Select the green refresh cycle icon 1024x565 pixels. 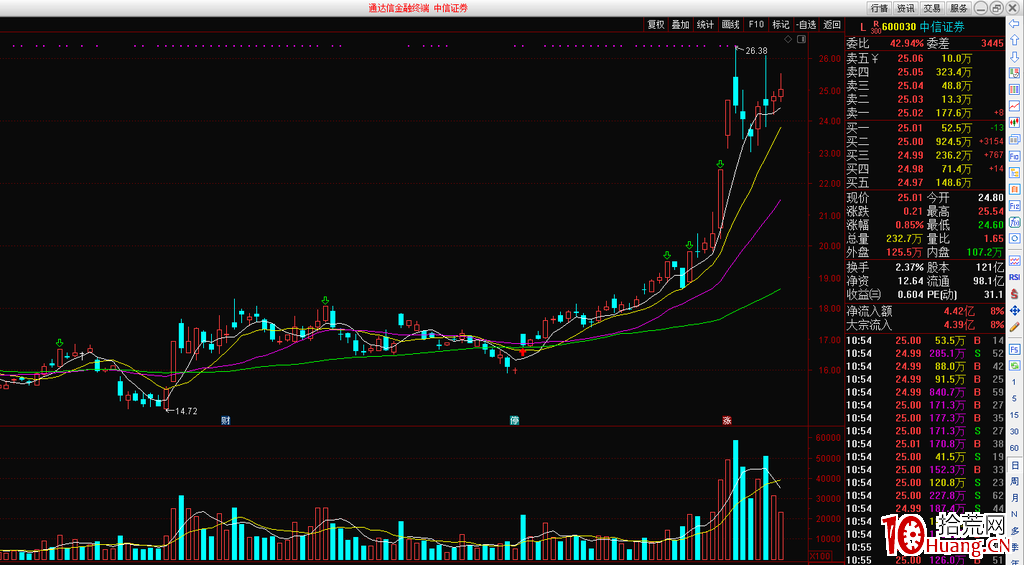tap(1014, 366)
